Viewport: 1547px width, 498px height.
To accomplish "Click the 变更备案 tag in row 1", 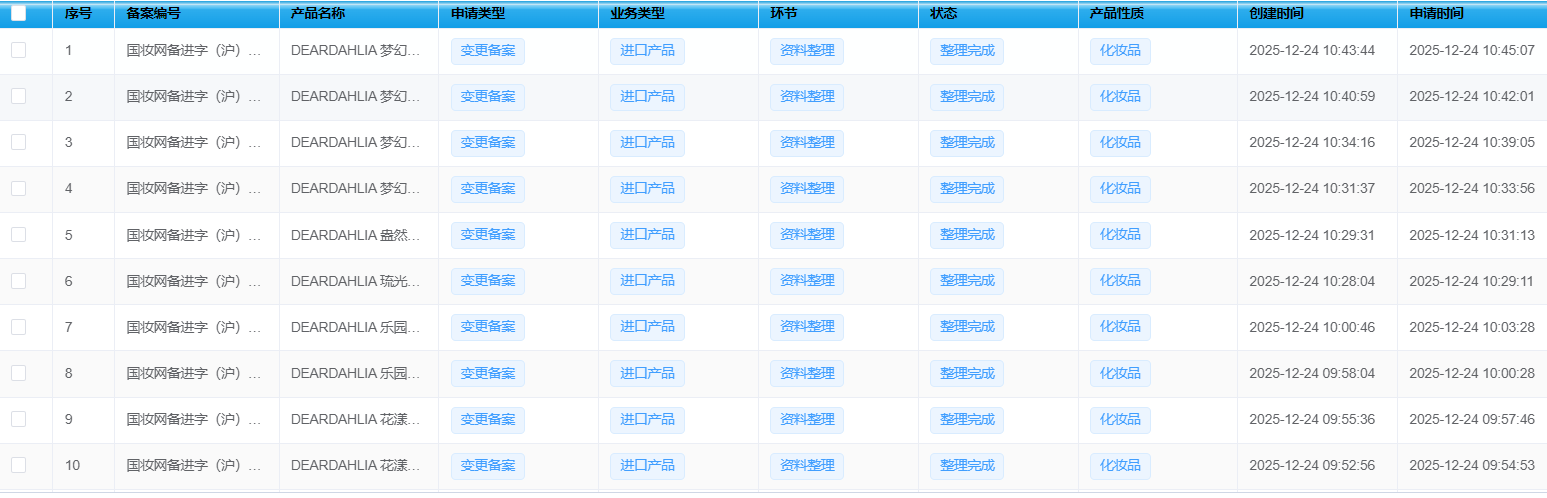I will tap(487, 51).
